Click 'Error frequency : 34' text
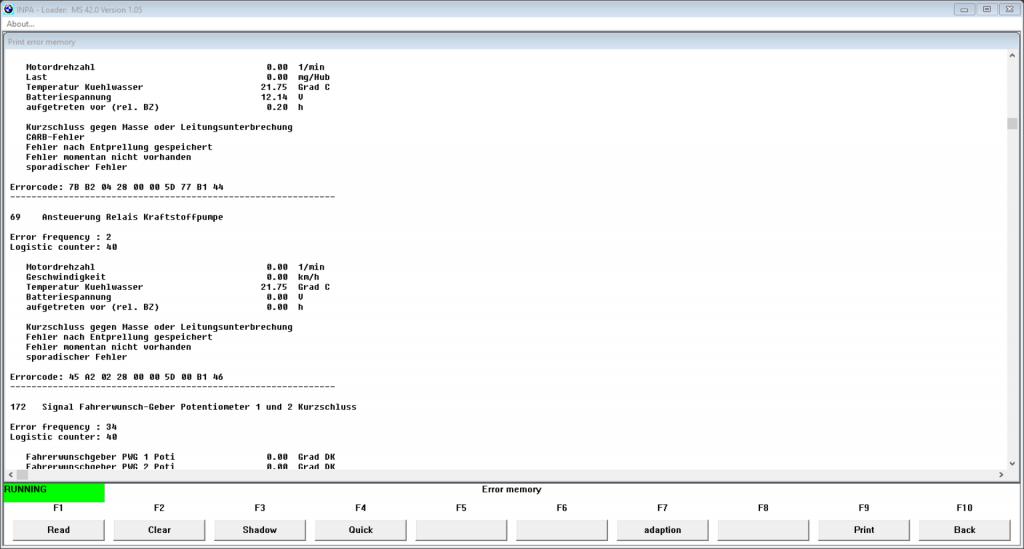The width and height of the screenshot is (1024, 549). click(63, 427)
